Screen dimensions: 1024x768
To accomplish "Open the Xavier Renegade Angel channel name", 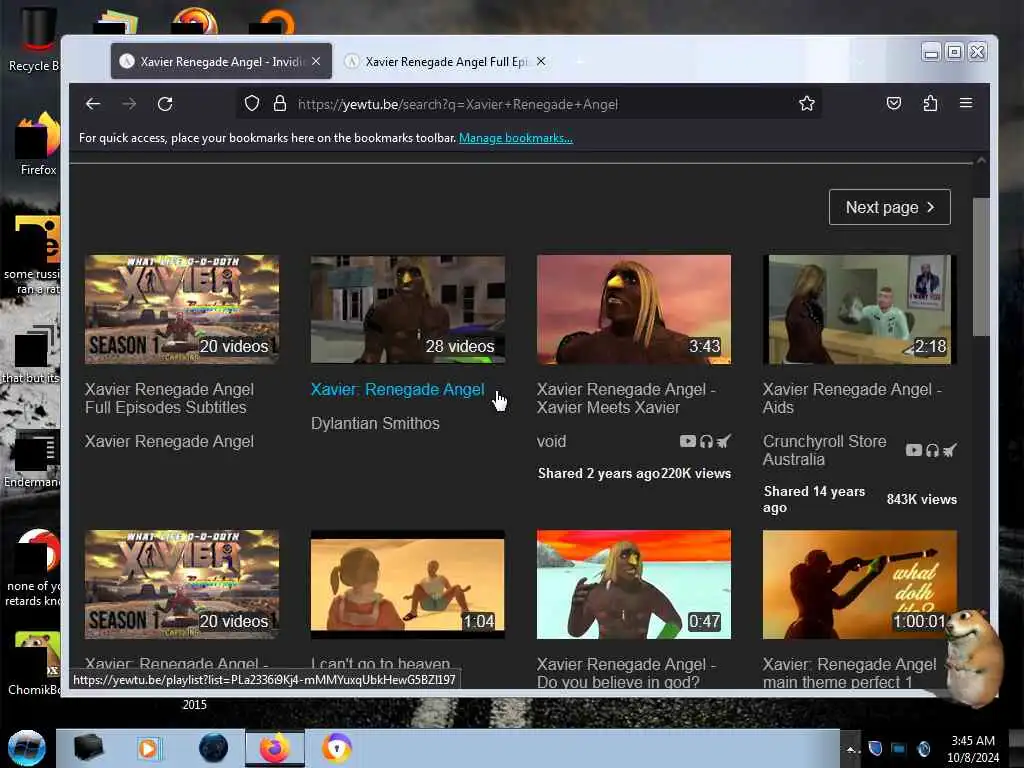I will [169, 441].
